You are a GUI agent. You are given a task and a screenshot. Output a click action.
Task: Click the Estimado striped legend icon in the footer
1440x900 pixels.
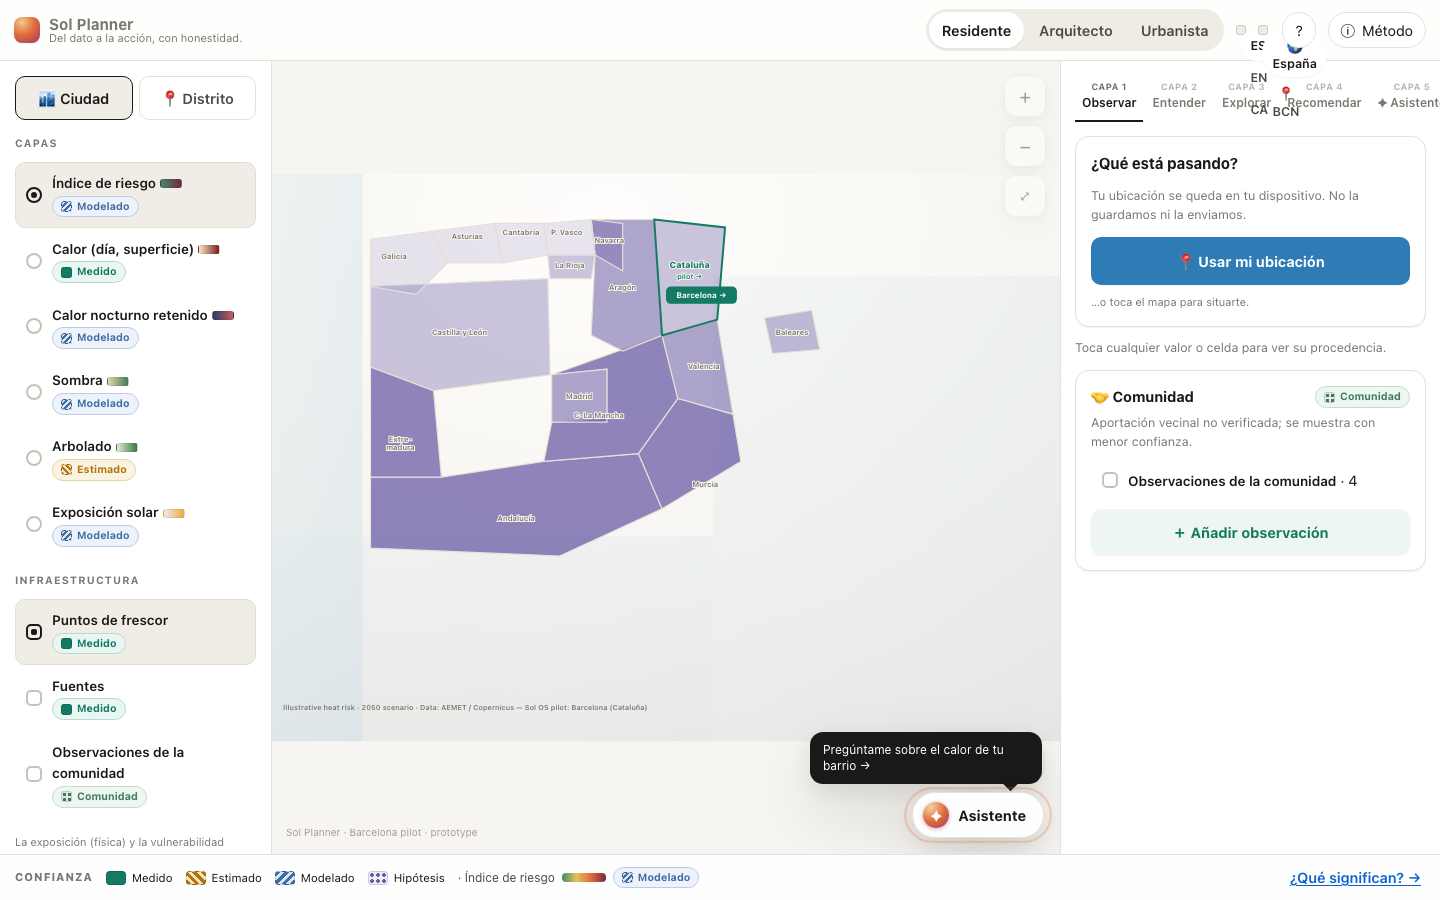(196, 878)
